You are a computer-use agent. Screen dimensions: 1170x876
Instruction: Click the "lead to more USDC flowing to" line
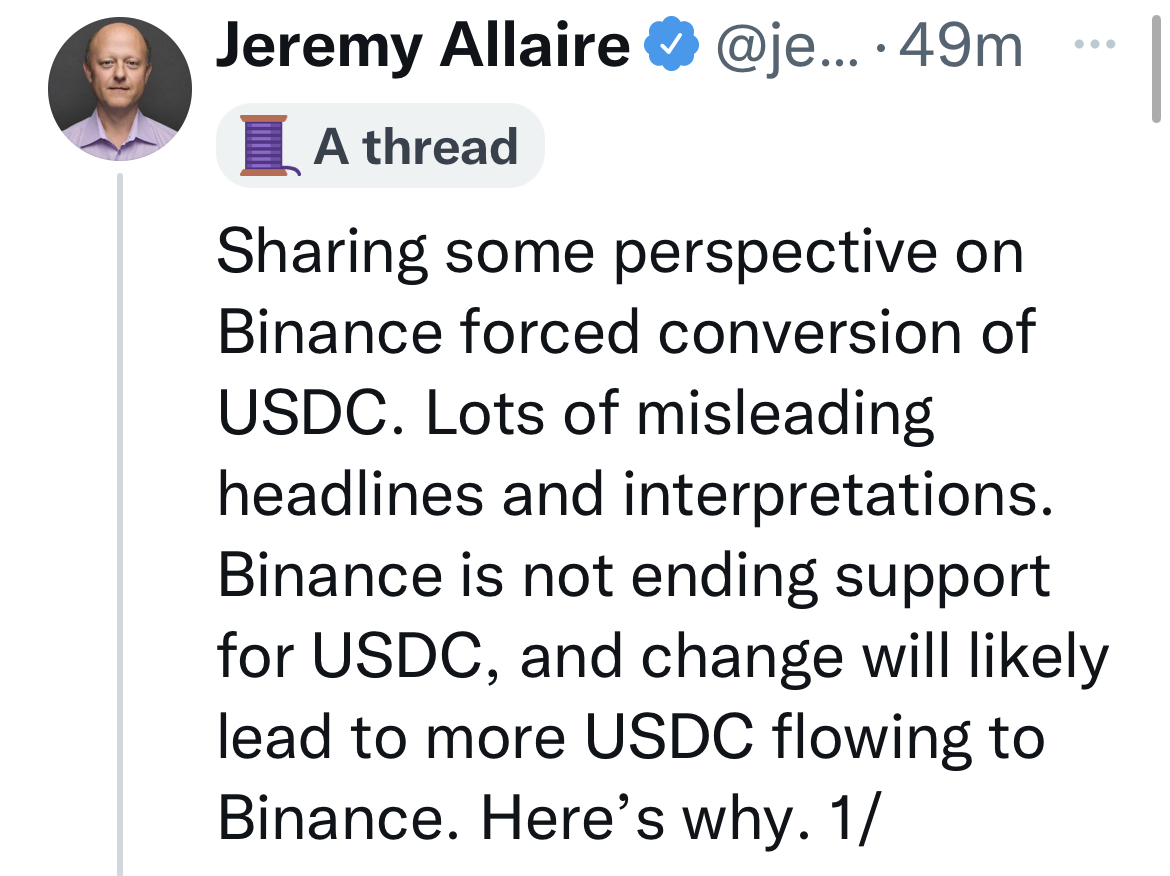coord(630,737)
